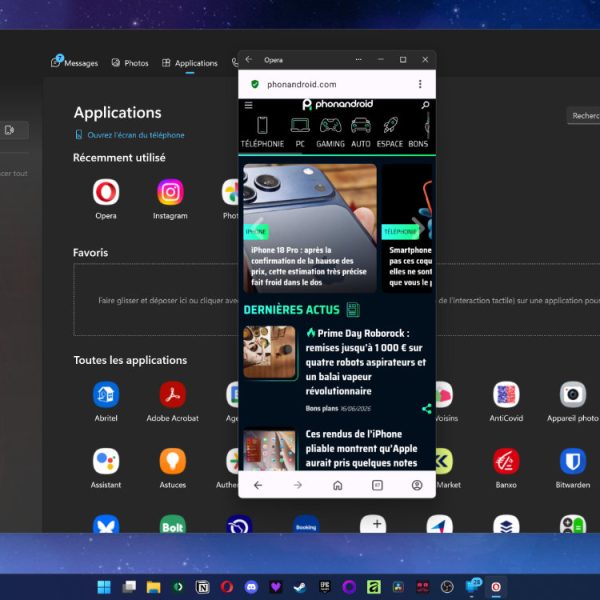Click the 'Bons plans' category label

click(322, 408)
